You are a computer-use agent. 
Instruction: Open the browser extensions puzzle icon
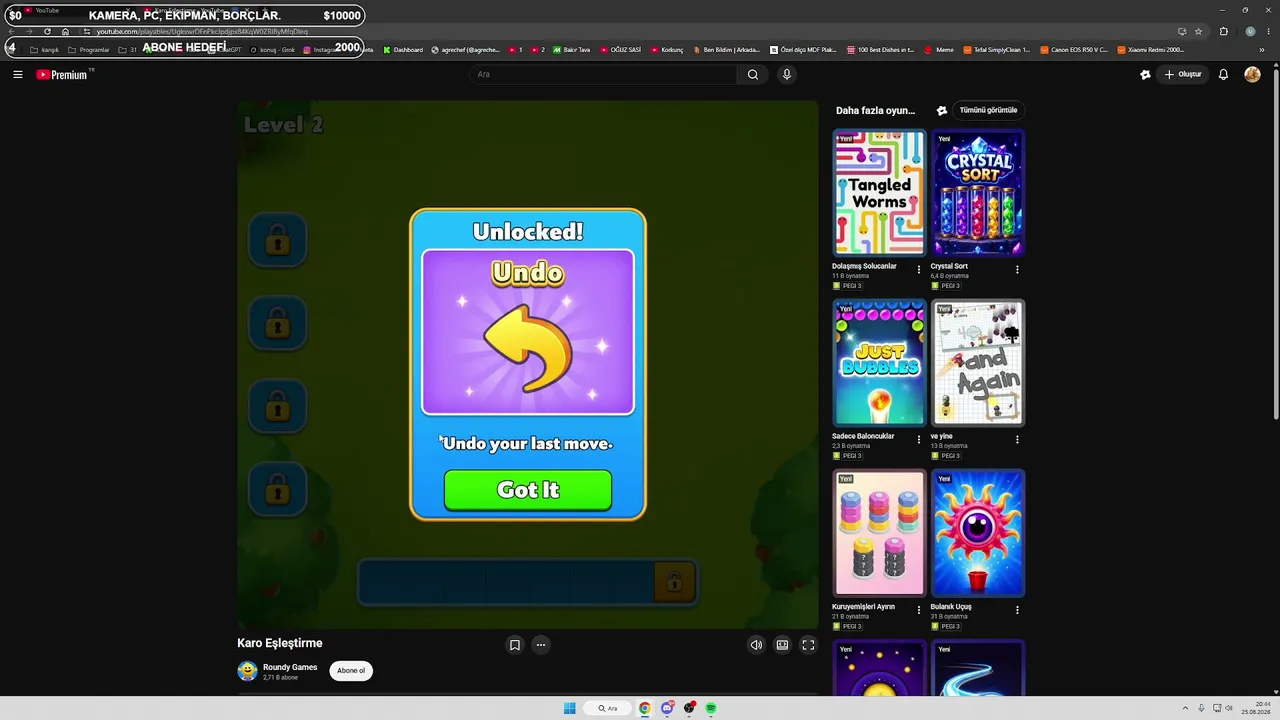click(x=1223, y=32)
